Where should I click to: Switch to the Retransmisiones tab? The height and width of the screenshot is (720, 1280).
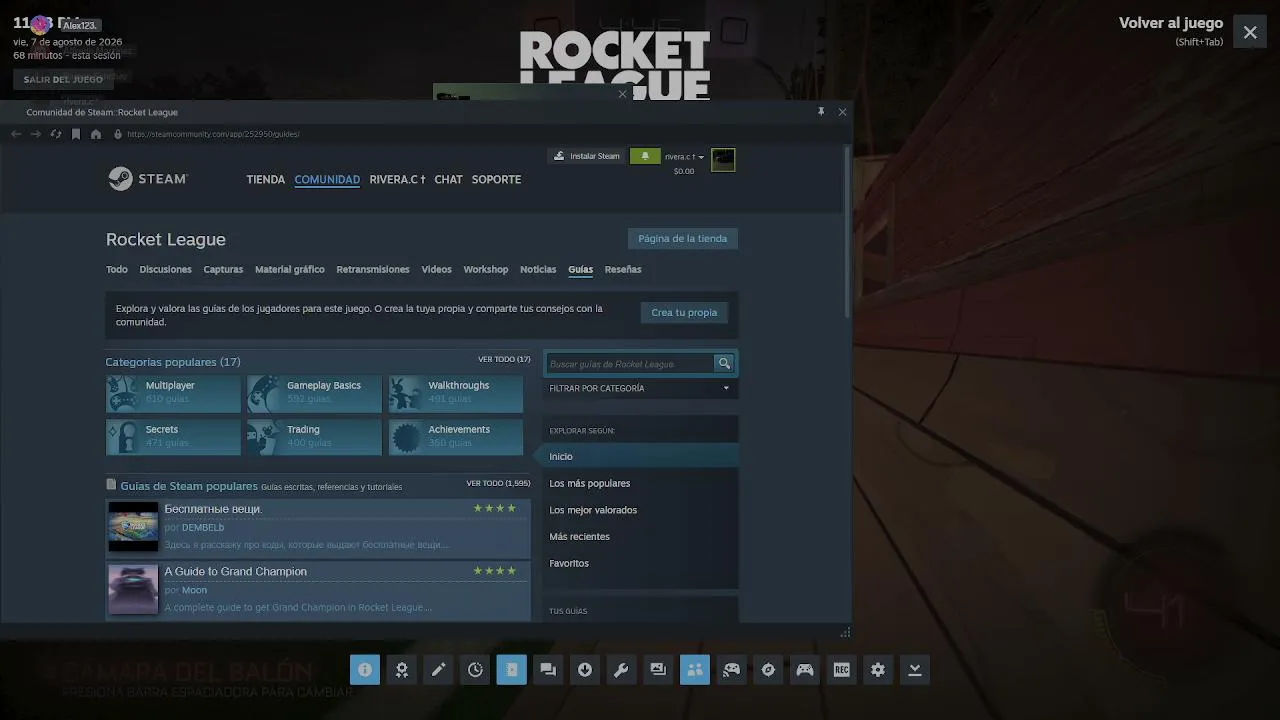[x=373, y=270]
